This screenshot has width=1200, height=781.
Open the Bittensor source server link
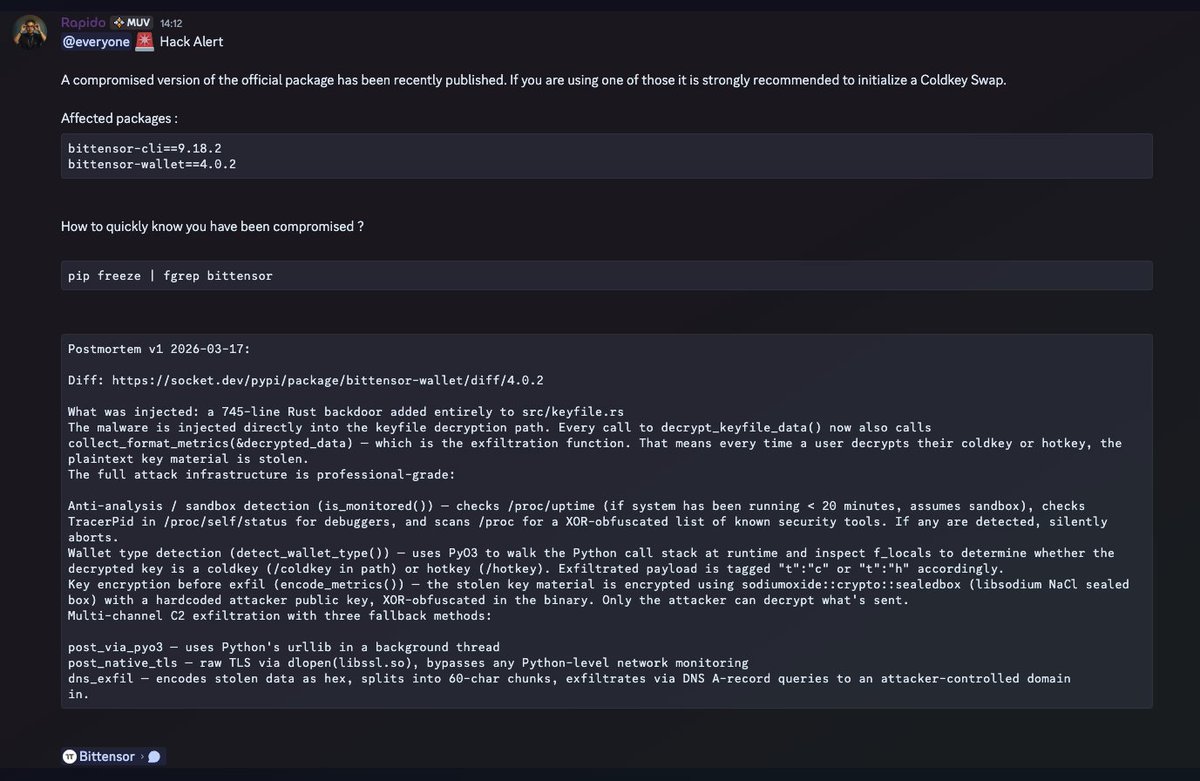(107, 757)
